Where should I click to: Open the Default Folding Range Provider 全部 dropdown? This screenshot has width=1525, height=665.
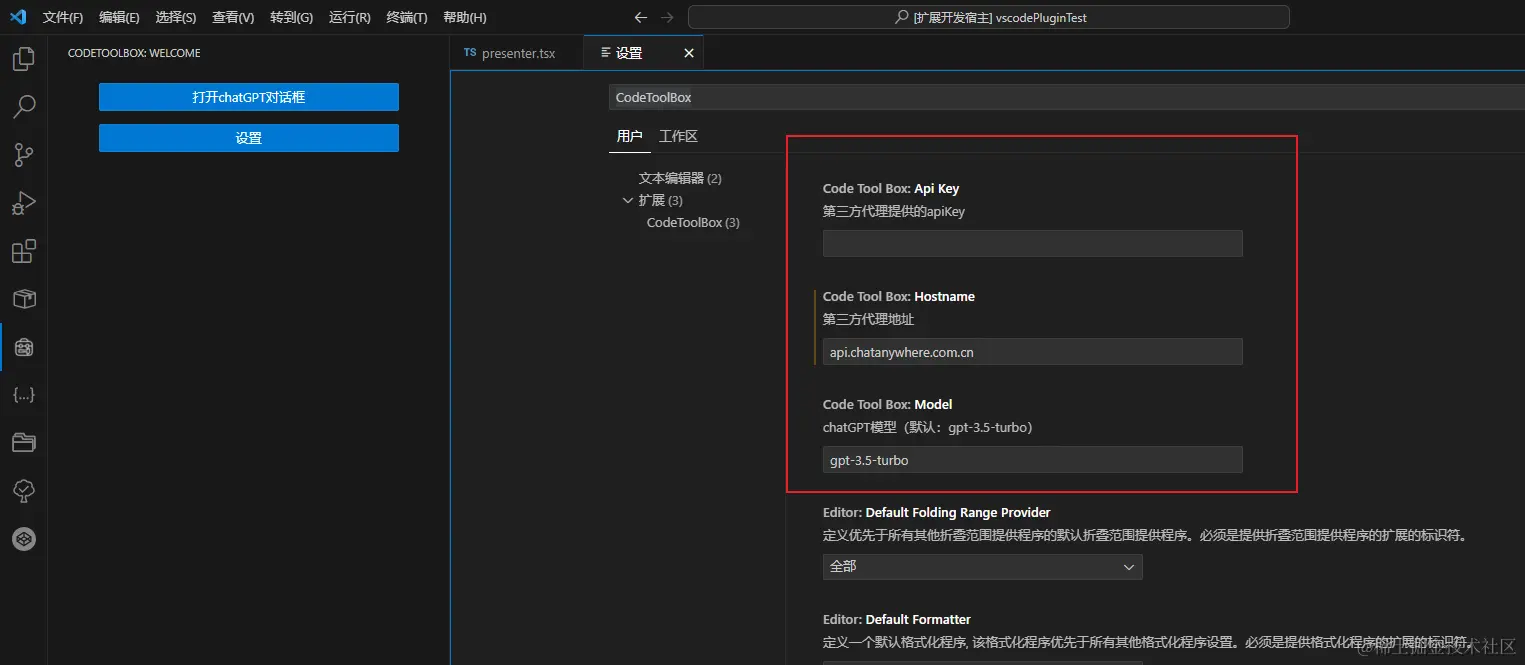click(x=982, y=566)
